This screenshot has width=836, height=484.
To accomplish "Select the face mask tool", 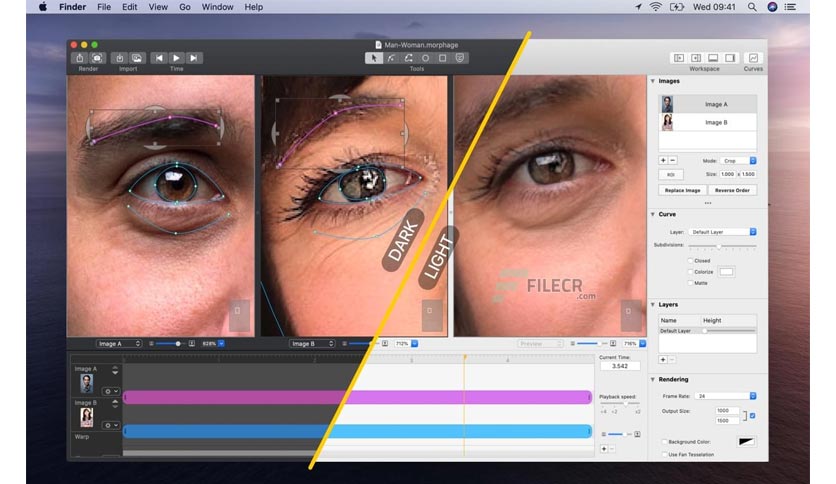I will point(460,58).
